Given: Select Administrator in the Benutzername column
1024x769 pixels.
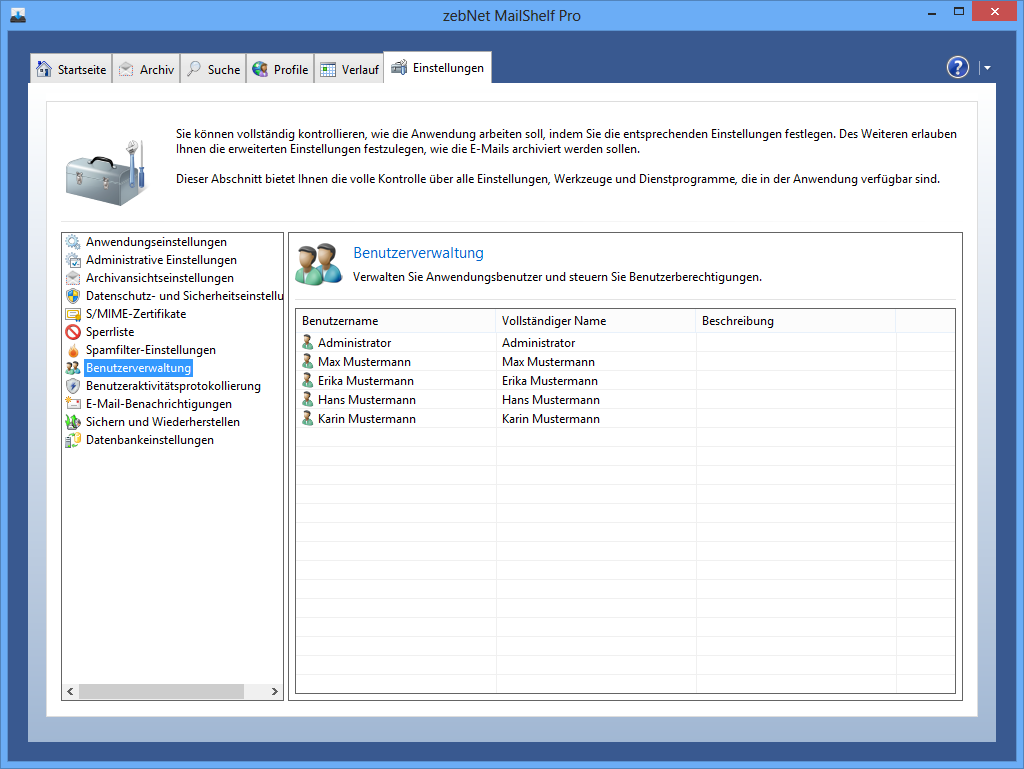Looking at the screenshot, I should pyautogui.click(x=355, y=343).
